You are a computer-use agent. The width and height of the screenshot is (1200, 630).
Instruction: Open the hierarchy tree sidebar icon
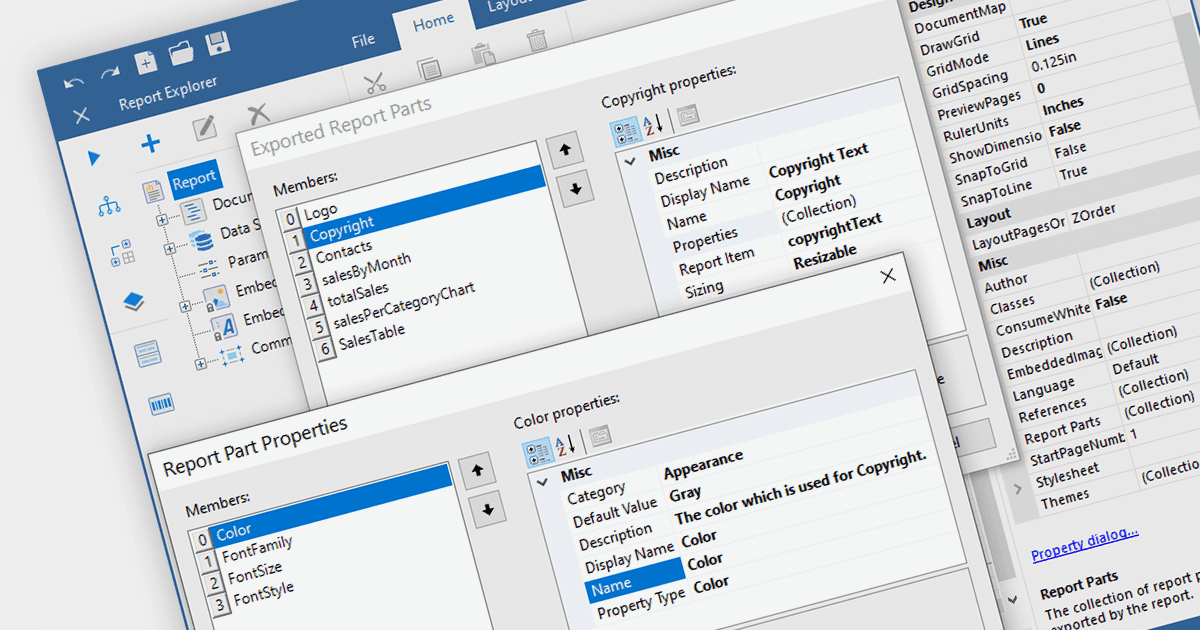107,206
